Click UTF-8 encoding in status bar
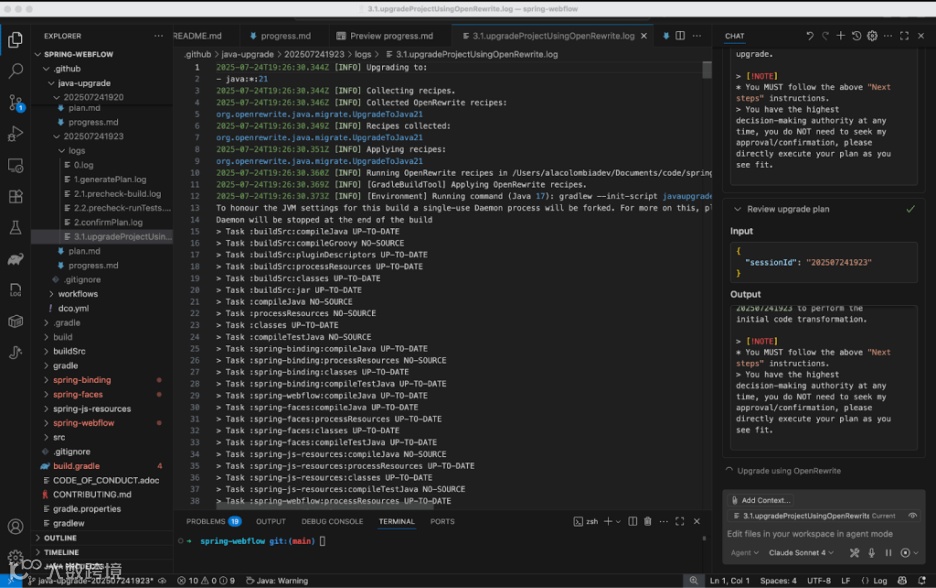Screen dimensions: 936x588 tap(818, 580)
